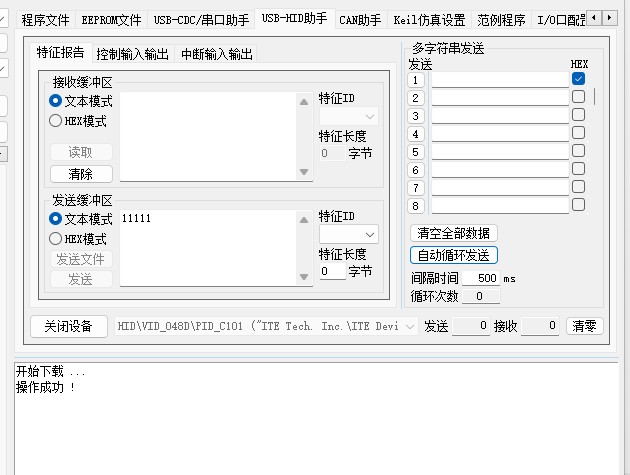This screenshot has height=475, width=630.
Task: Select the 特征报告 sub-tab
Action: pos(60,52)
